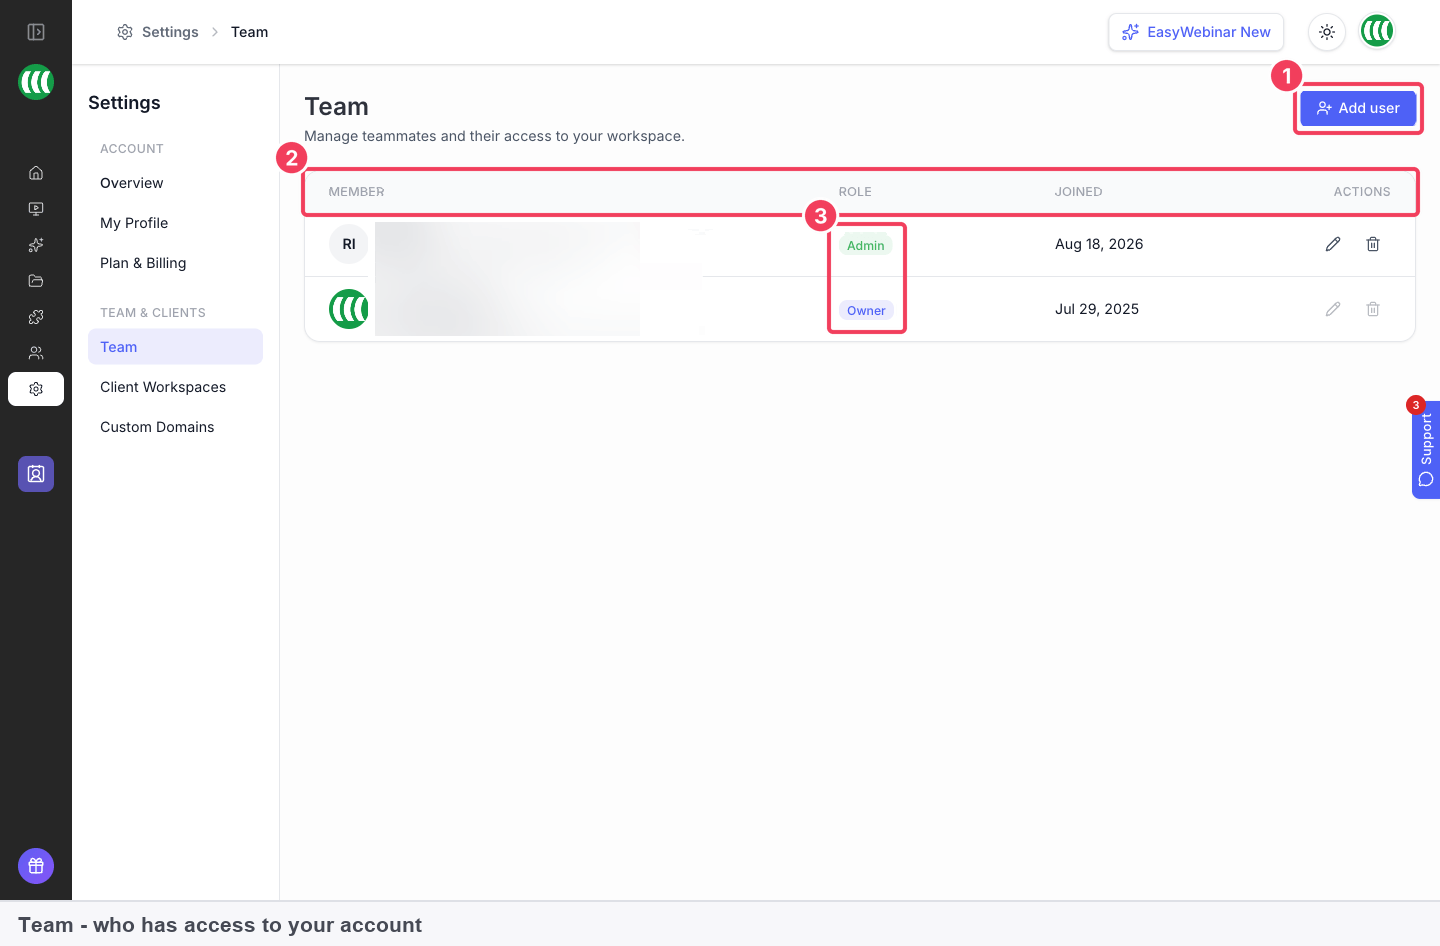Image resolution: width=1440 pixels, height=946 pixels.
Task: Toggle the sidebar collapse icon
Action: (36, 32)
